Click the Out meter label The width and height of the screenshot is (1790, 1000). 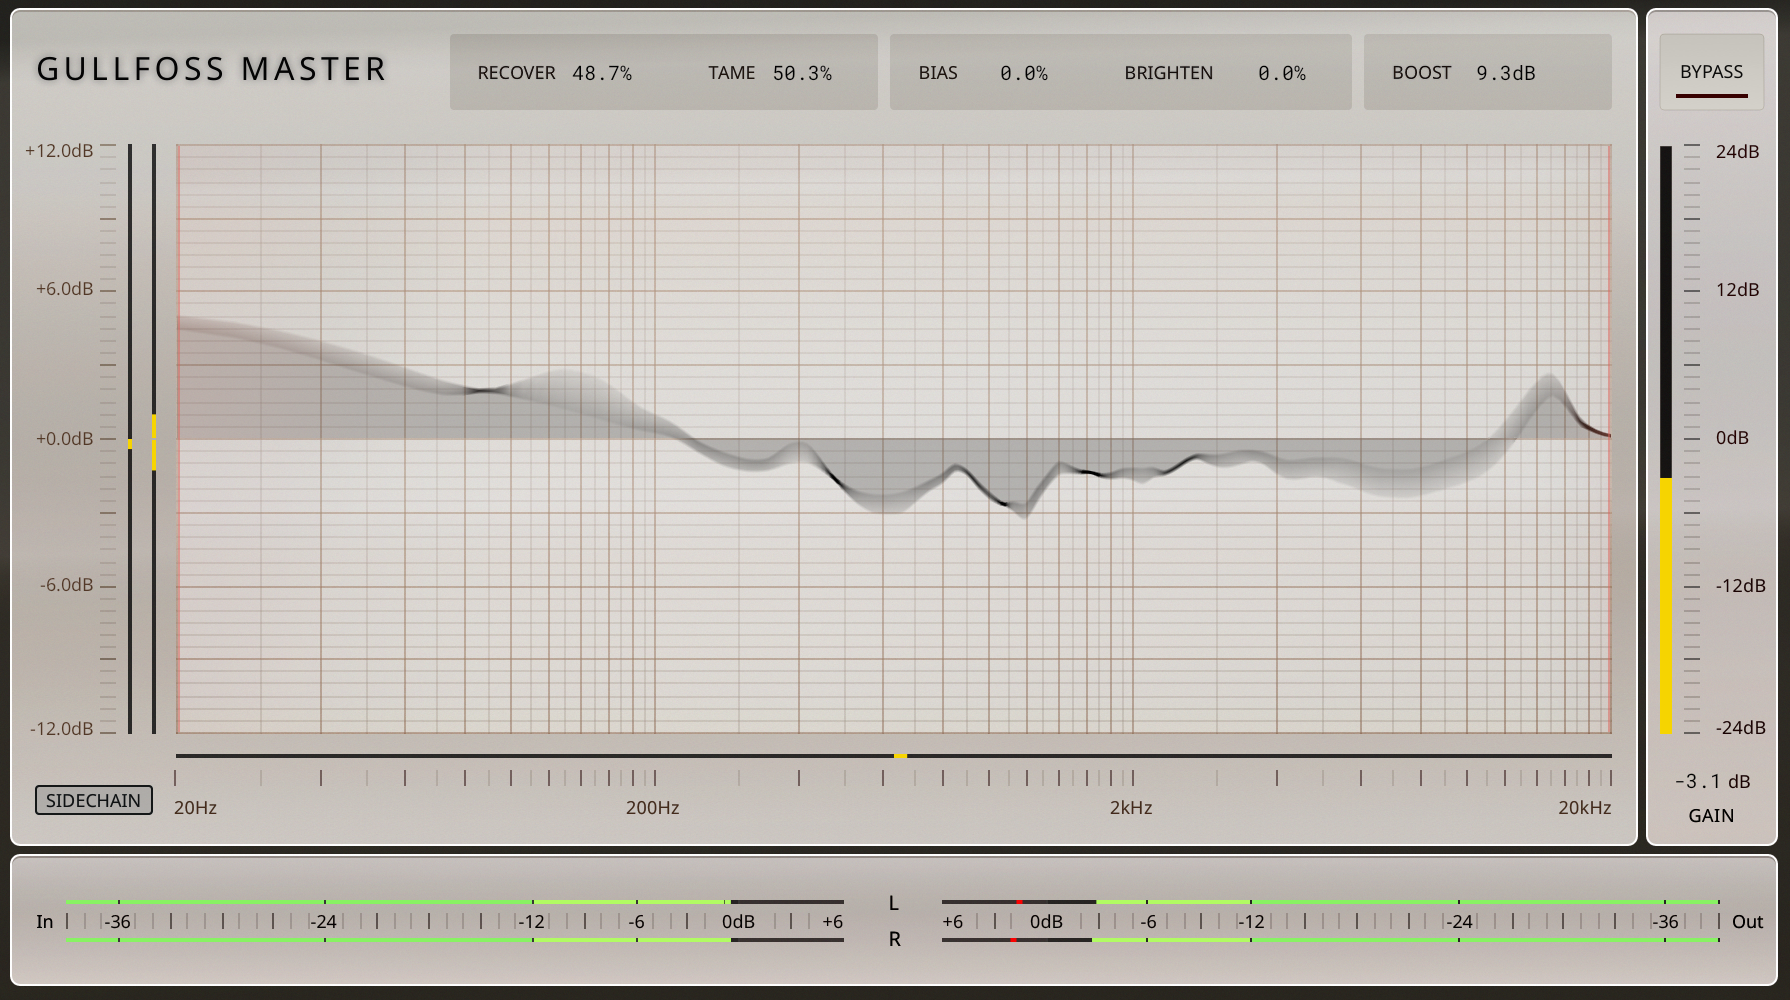[1747, 922]
